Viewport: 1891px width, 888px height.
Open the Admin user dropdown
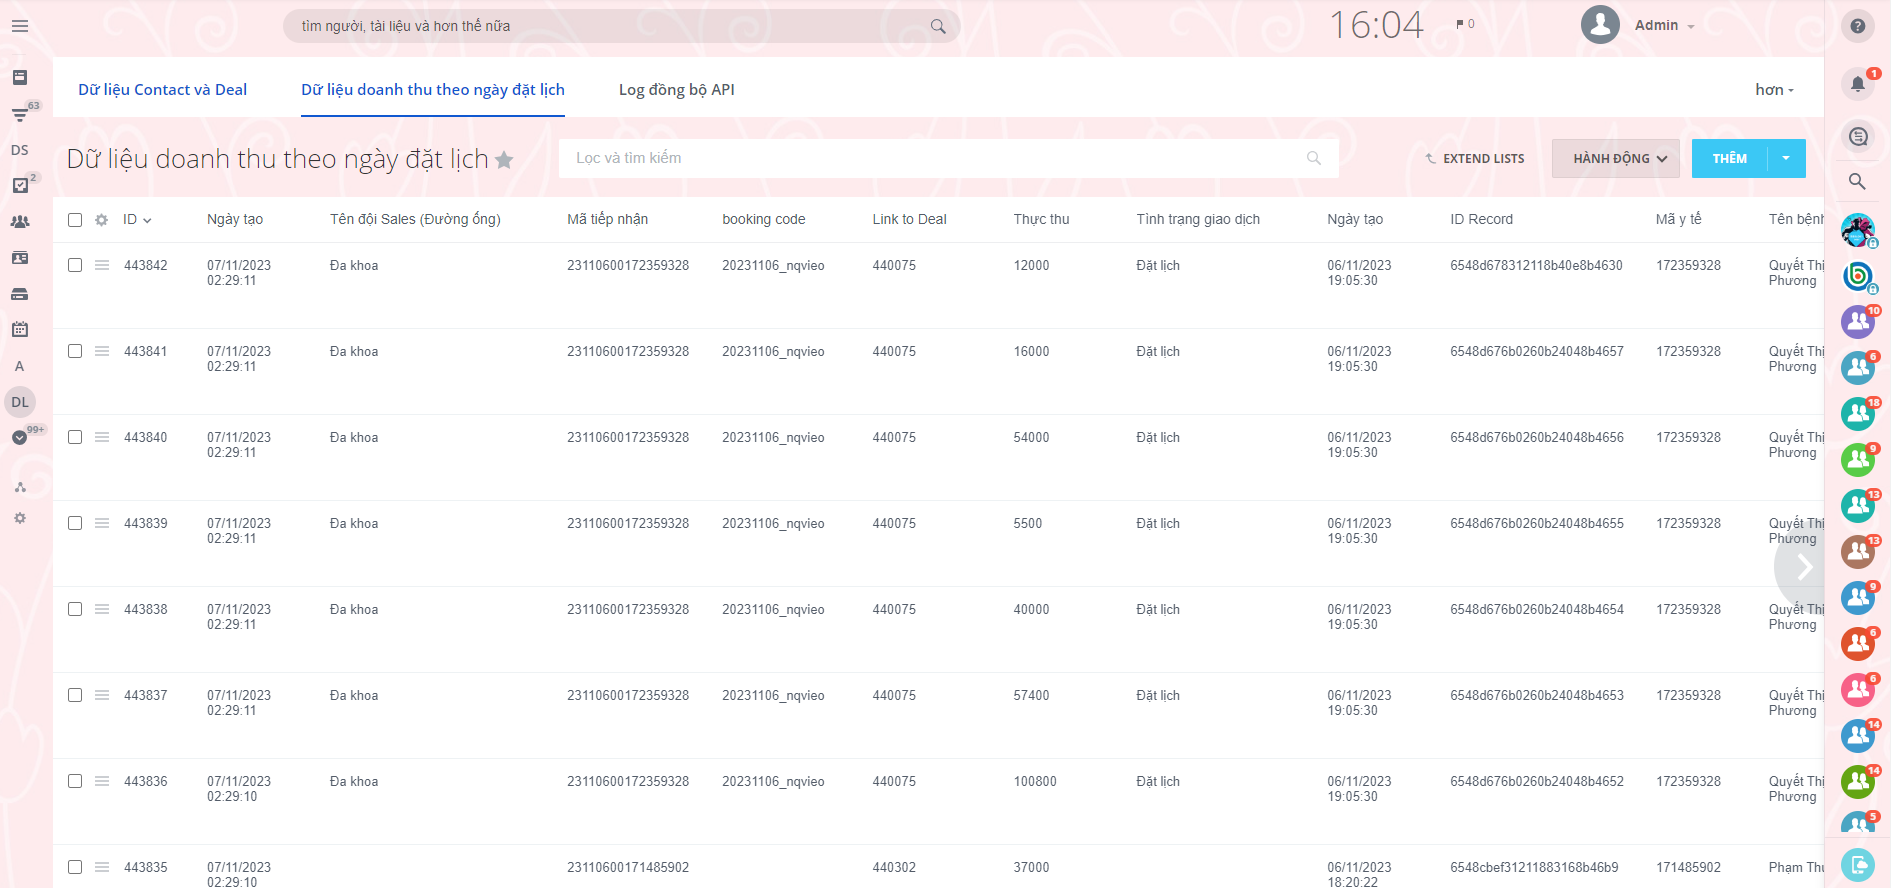(1664, 26)
